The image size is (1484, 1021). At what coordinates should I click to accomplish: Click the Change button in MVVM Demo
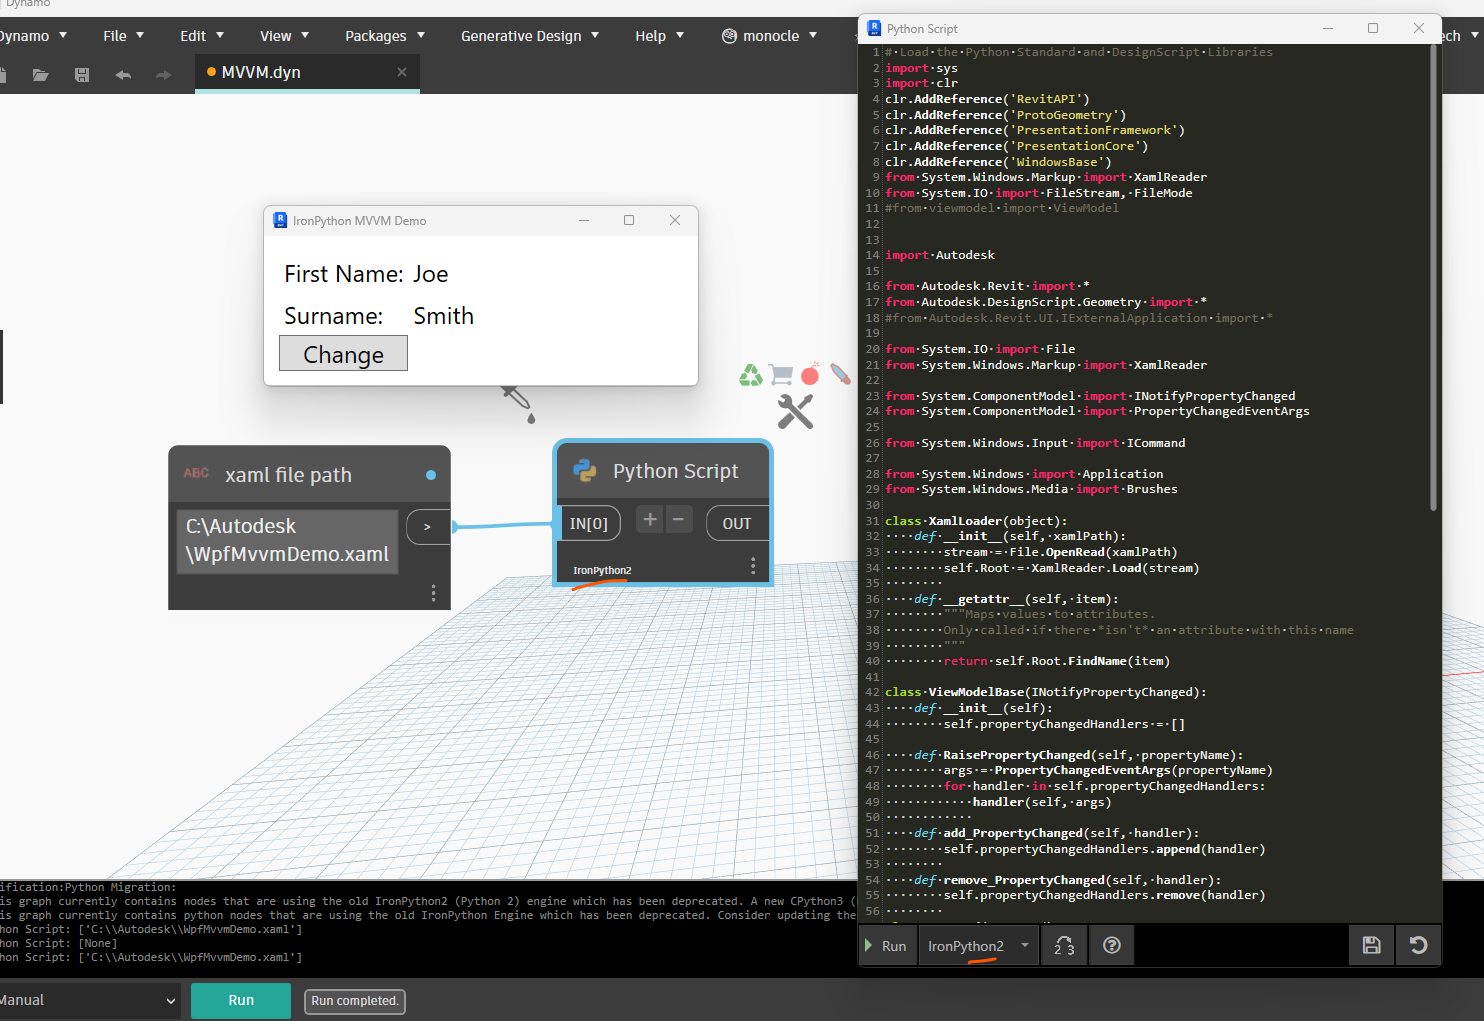pyautogui.click(x=343, y=354)
